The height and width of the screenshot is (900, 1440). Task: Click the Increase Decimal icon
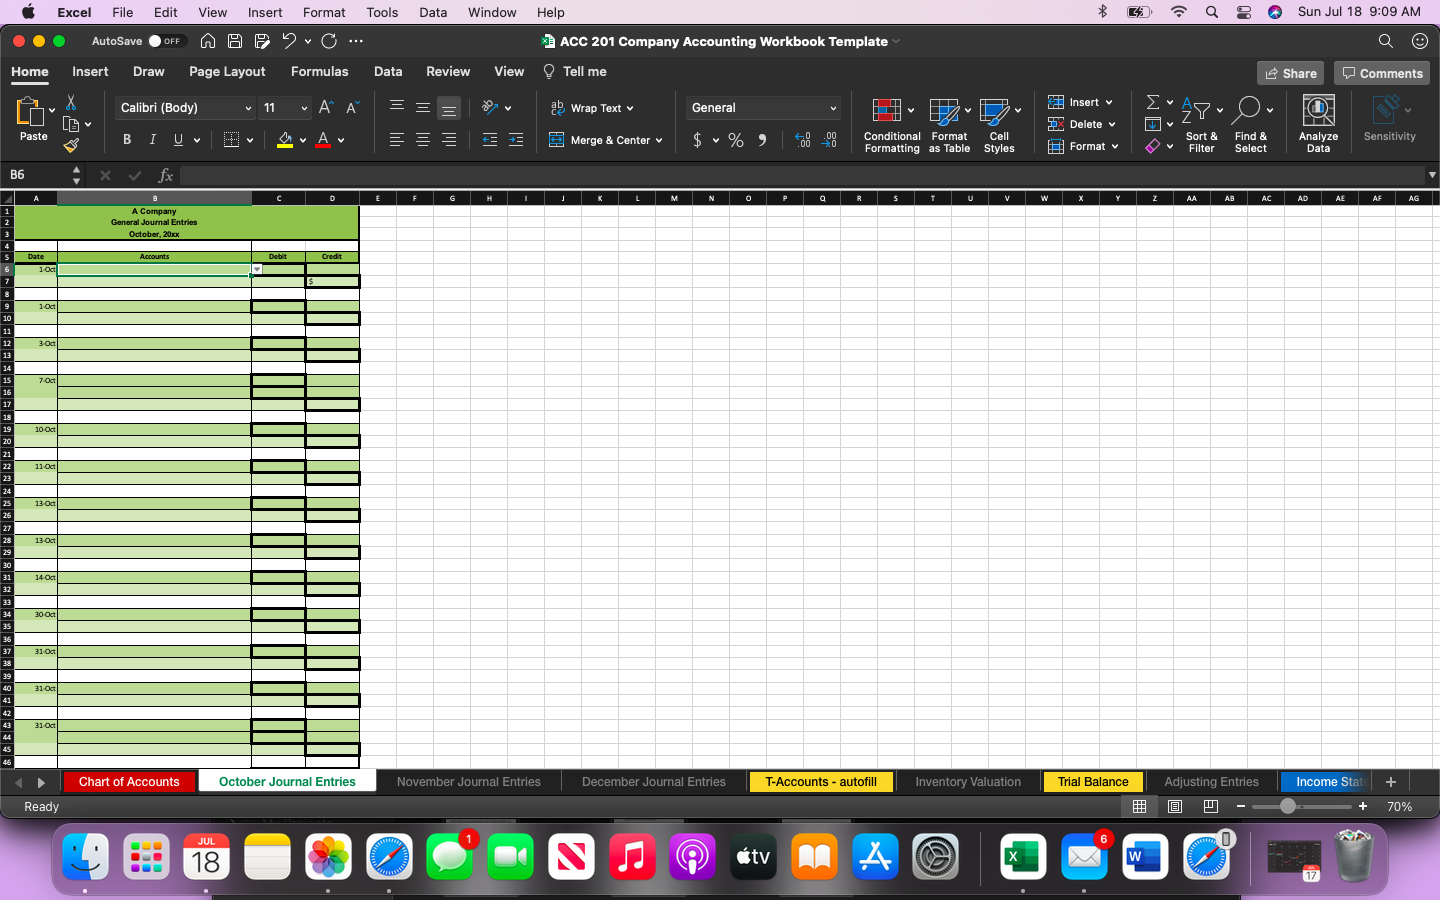(803, 140)
